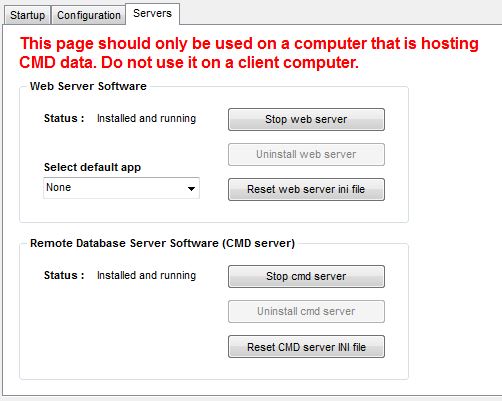The height and width of the screenshot is (401, 502).
Task: Switch to the Startup tab
Action: [x=27, y=15]
